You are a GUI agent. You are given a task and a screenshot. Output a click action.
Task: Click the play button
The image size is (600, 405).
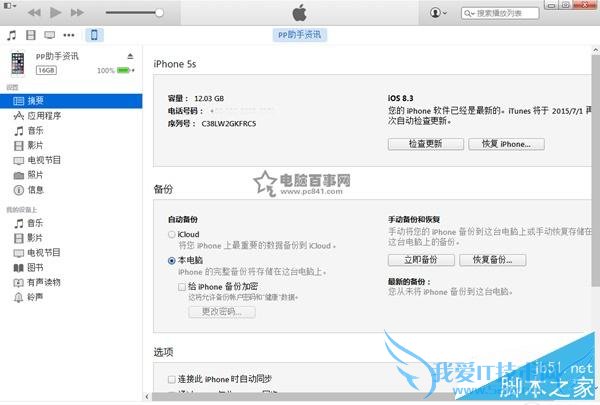pos(55,13)
